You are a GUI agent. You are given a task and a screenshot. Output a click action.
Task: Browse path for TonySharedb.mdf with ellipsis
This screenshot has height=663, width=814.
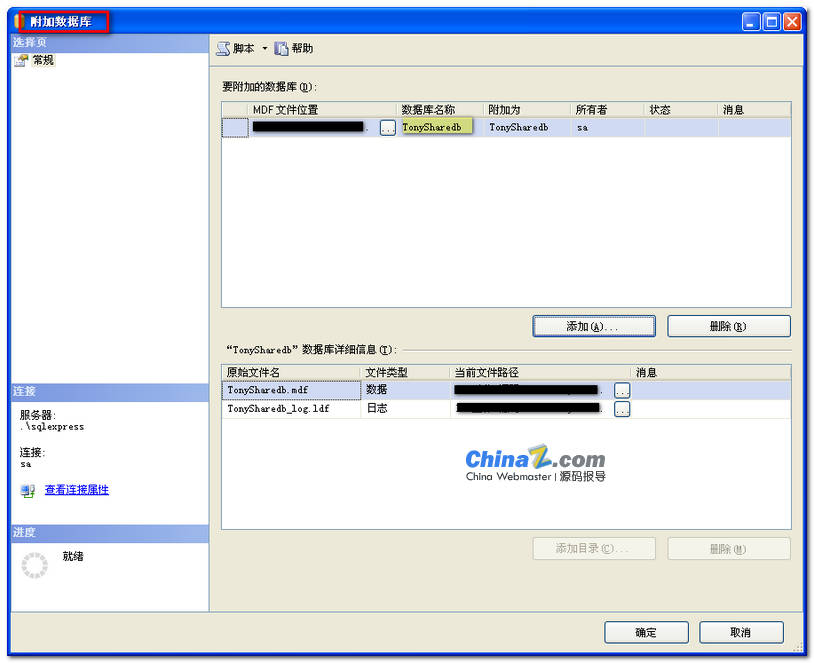622,390
